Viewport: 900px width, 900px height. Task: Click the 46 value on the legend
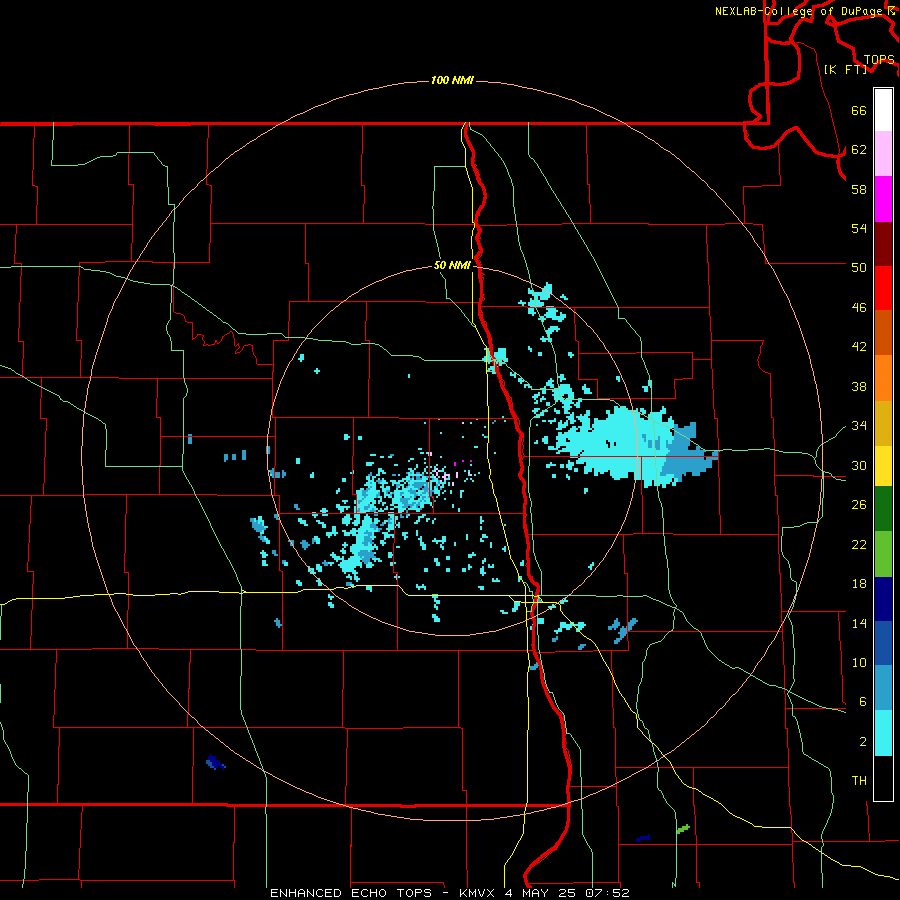click(x=859, y=308)
